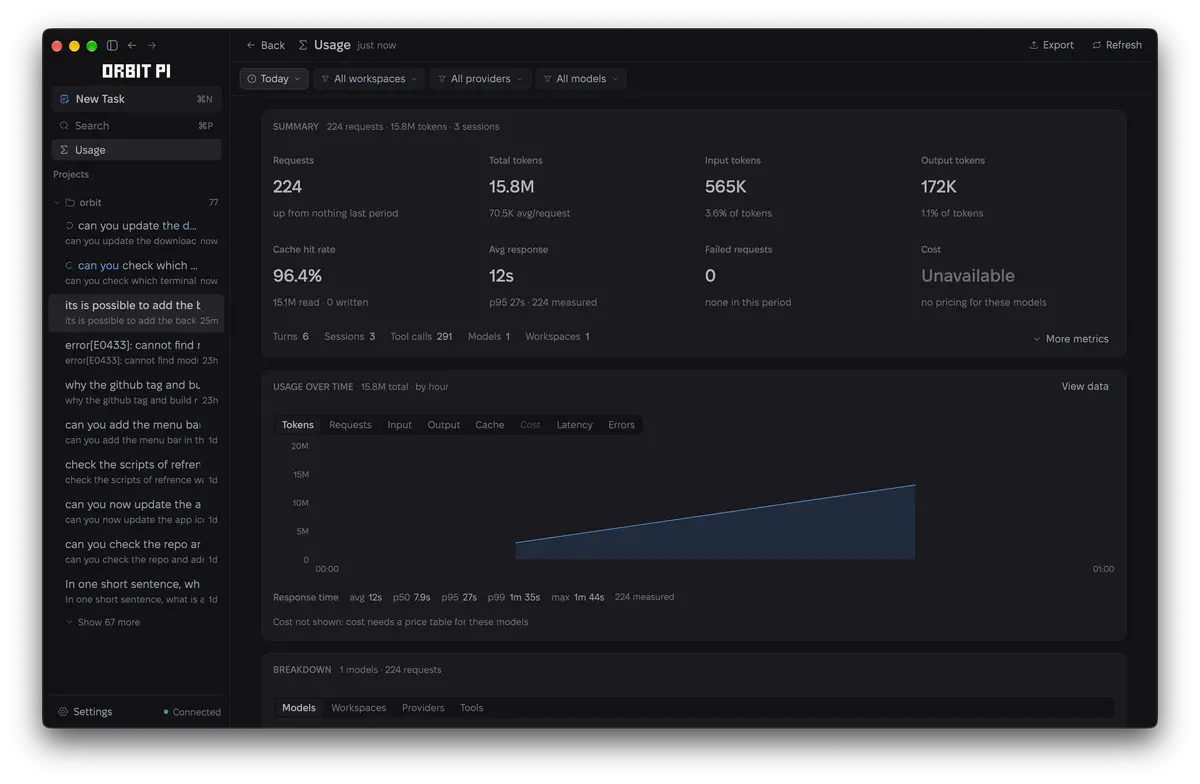Click the history back arrow beside sidebar toggle
The width and height of the screenshot is (1200, 784).
[x=132, y=45]
